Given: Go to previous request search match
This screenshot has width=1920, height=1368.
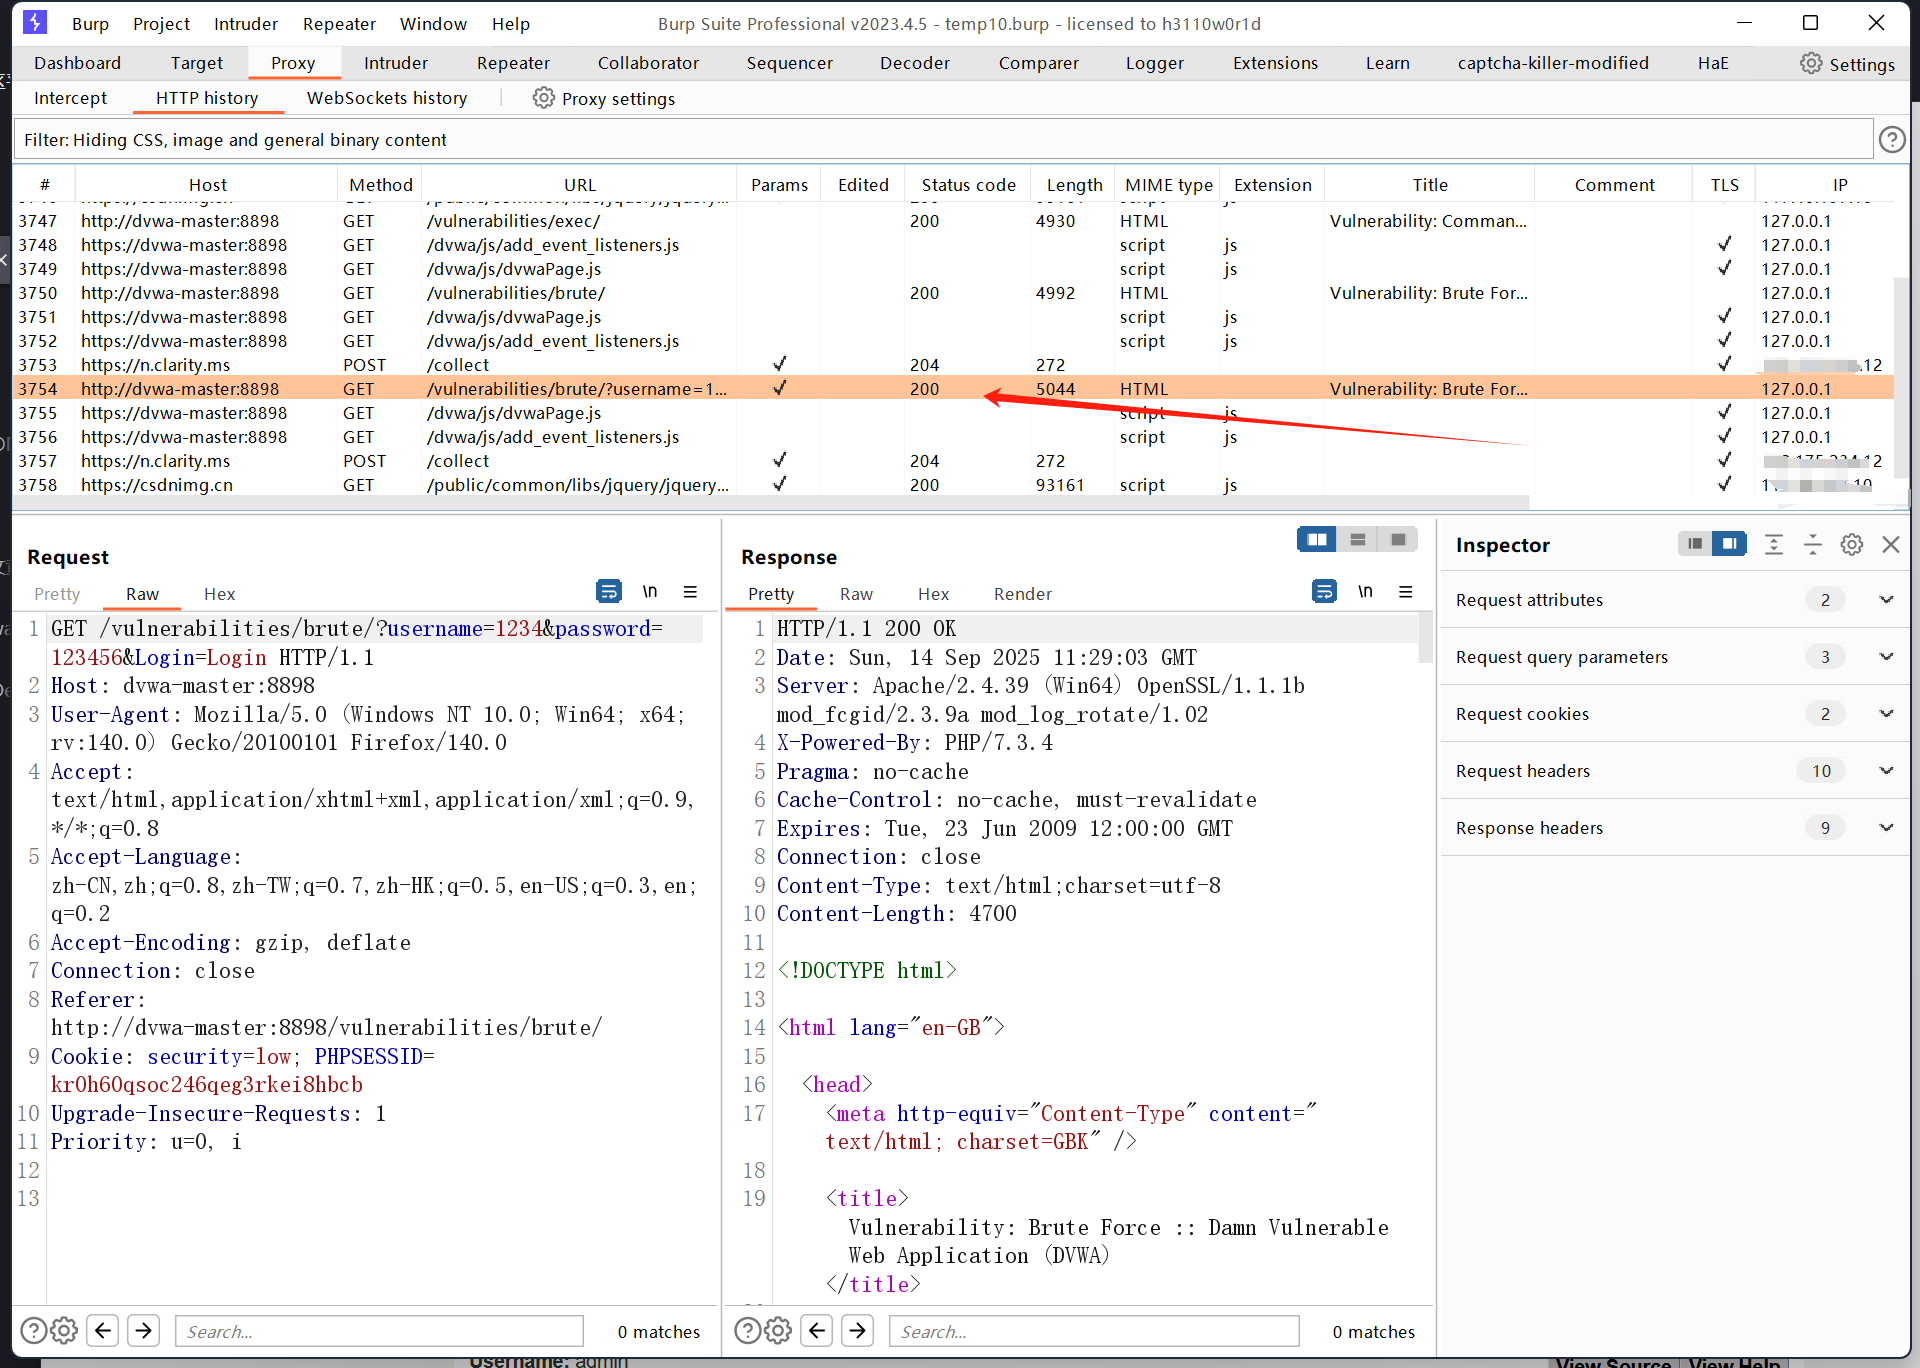Looking at the screenshot, I should [x=103, y=1330].
